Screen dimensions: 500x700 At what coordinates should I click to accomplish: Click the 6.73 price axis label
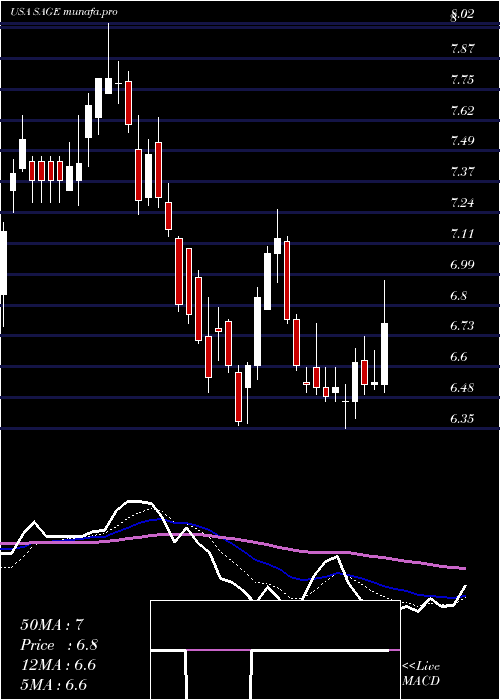462,326
